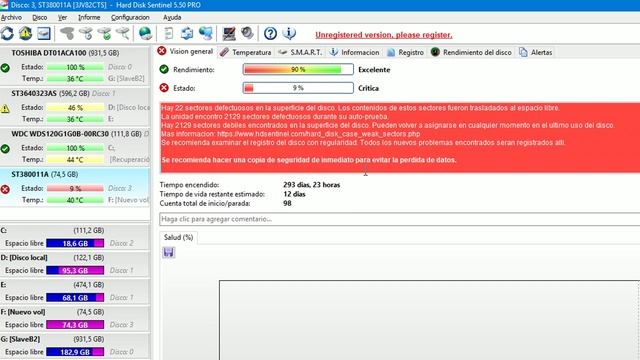Screen dimensions: 640x360
Task: Click the green check icon beside Rendimiento
Action: tap(164, 69)
